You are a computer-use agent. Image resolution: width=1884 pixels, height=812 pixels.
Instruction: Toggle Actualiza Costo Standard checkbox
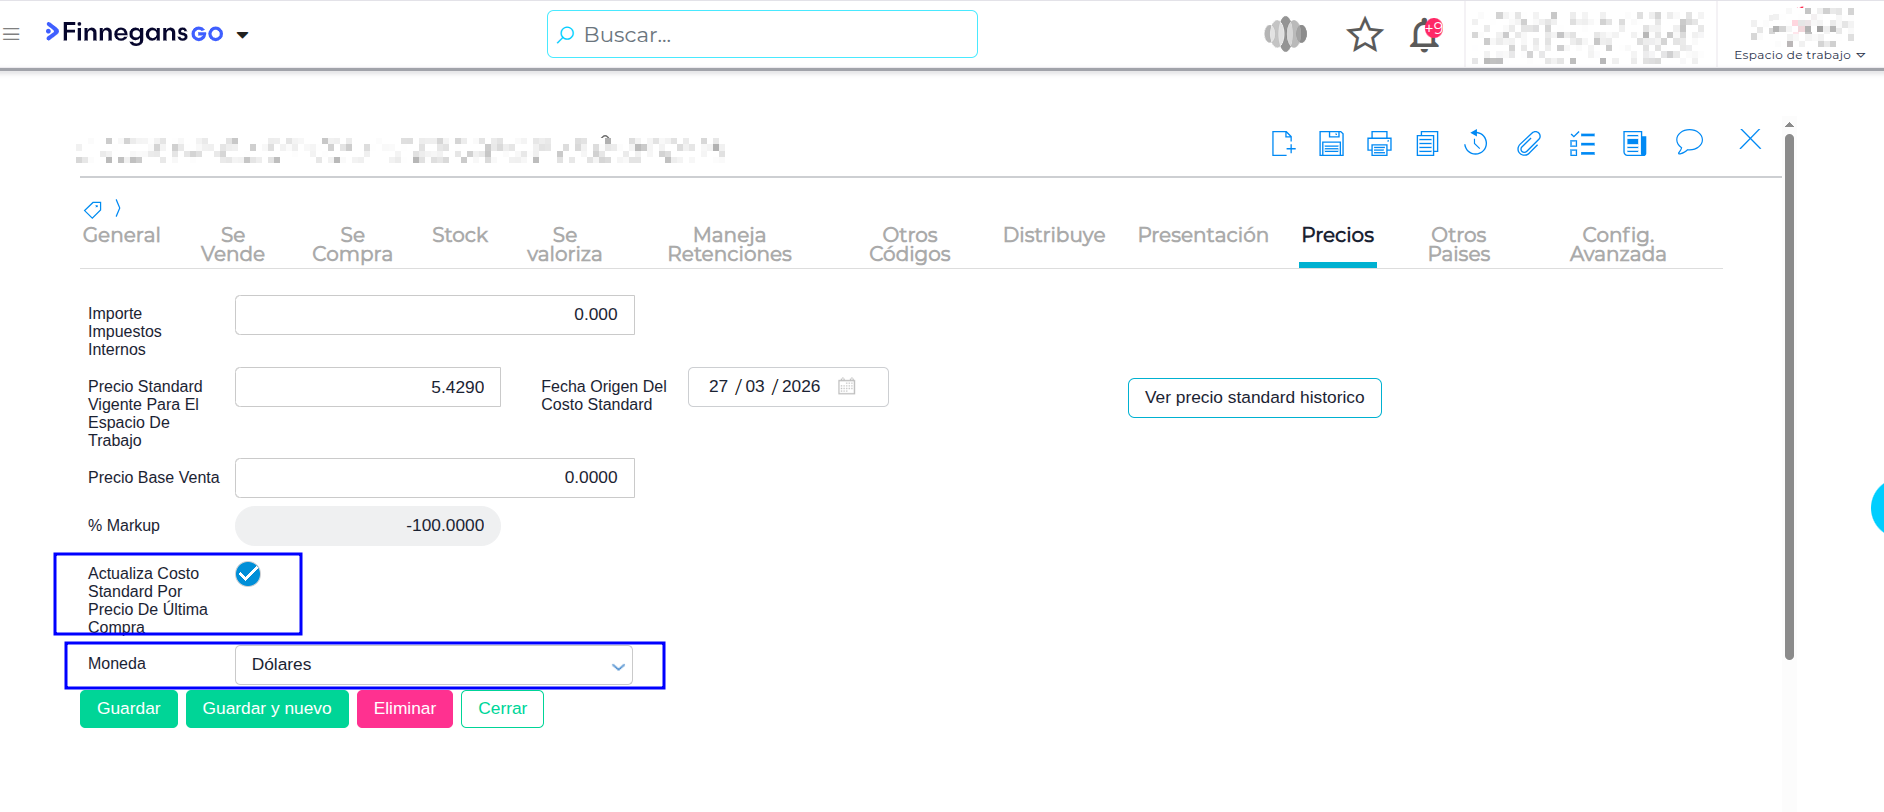coord(248,574)
